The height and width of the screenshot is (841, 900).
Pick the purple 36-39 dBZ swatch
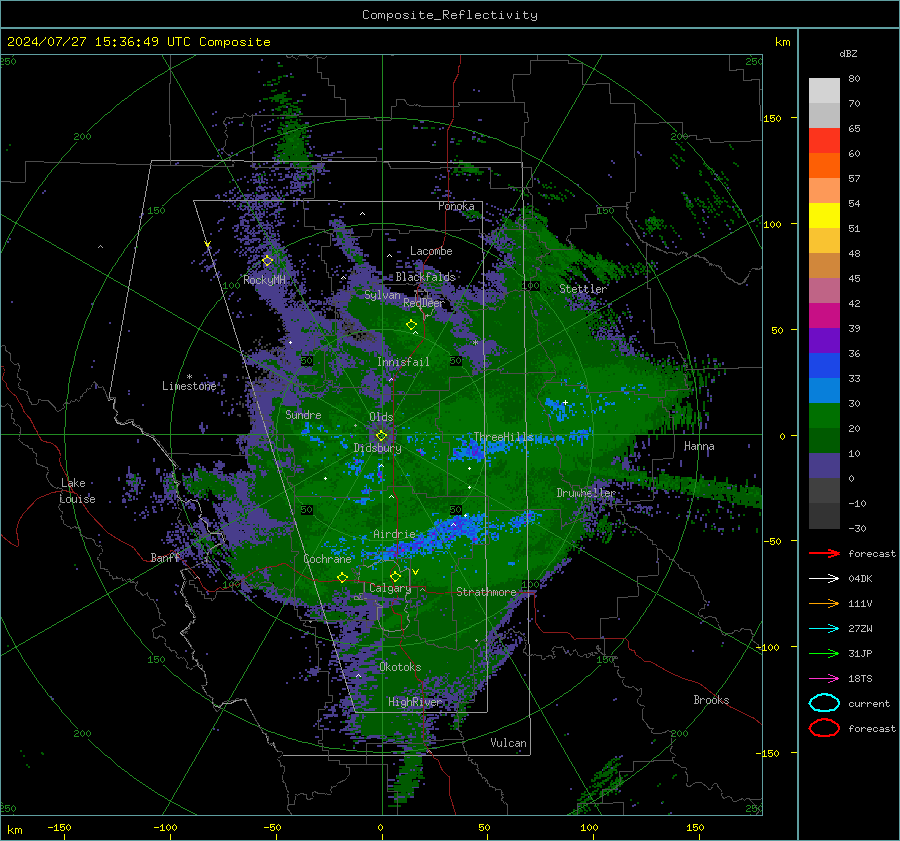click(x=824, y=340)
